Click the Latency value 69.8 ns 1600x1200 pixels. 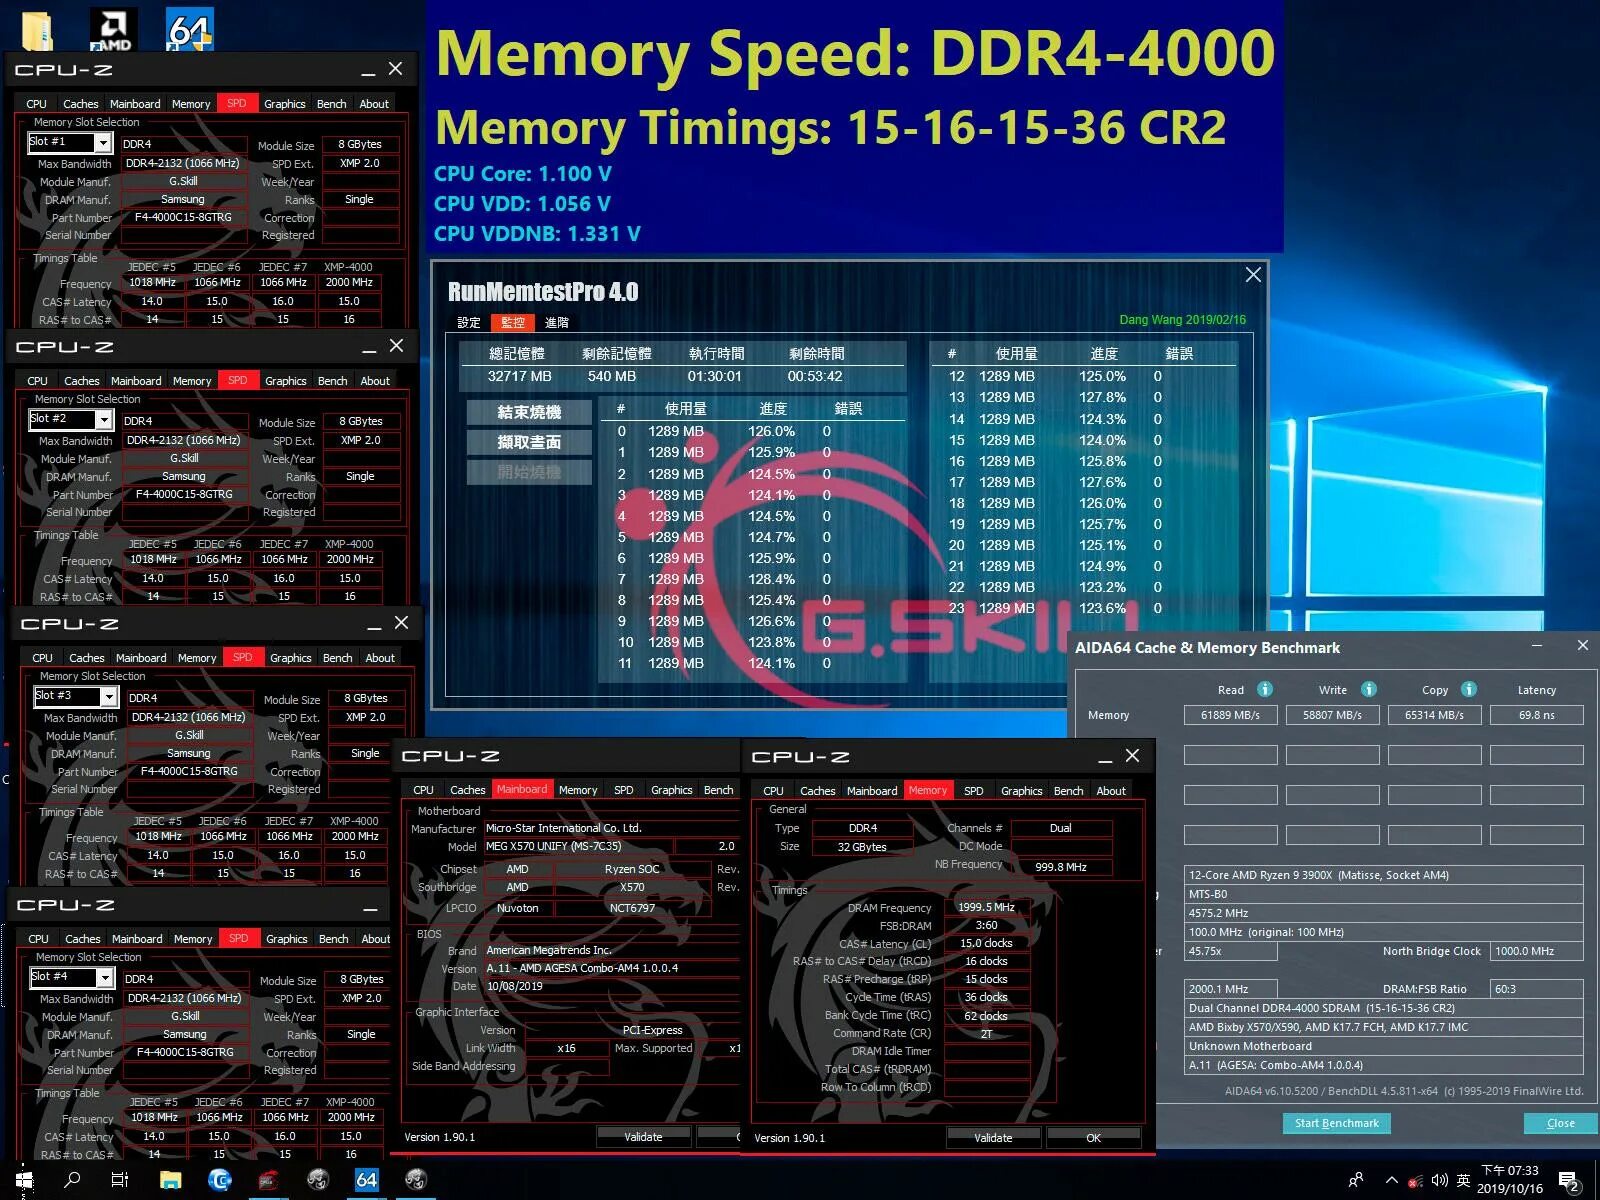1537,715
